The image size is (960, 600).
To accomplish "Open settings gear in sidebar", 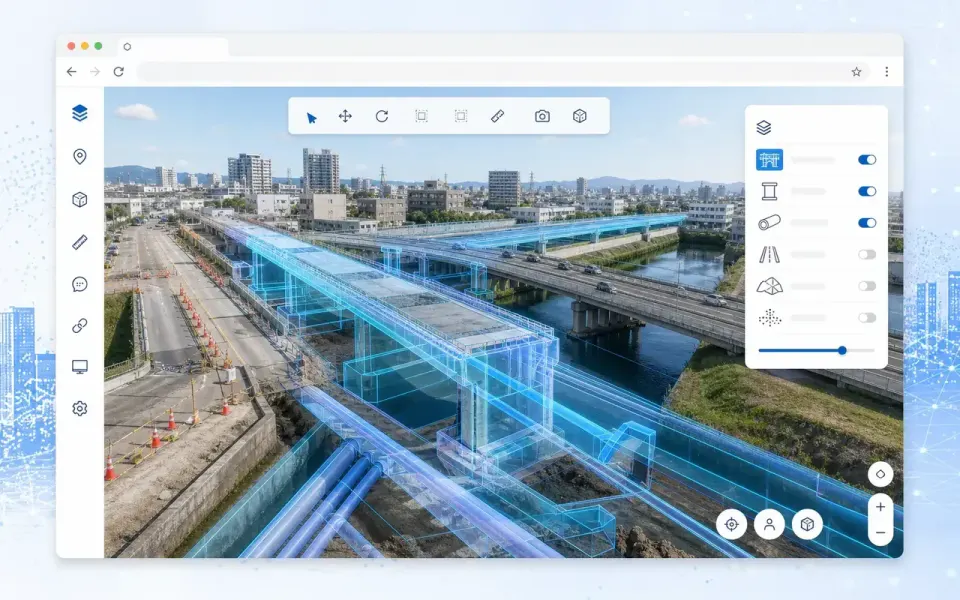I will point(80,408).
